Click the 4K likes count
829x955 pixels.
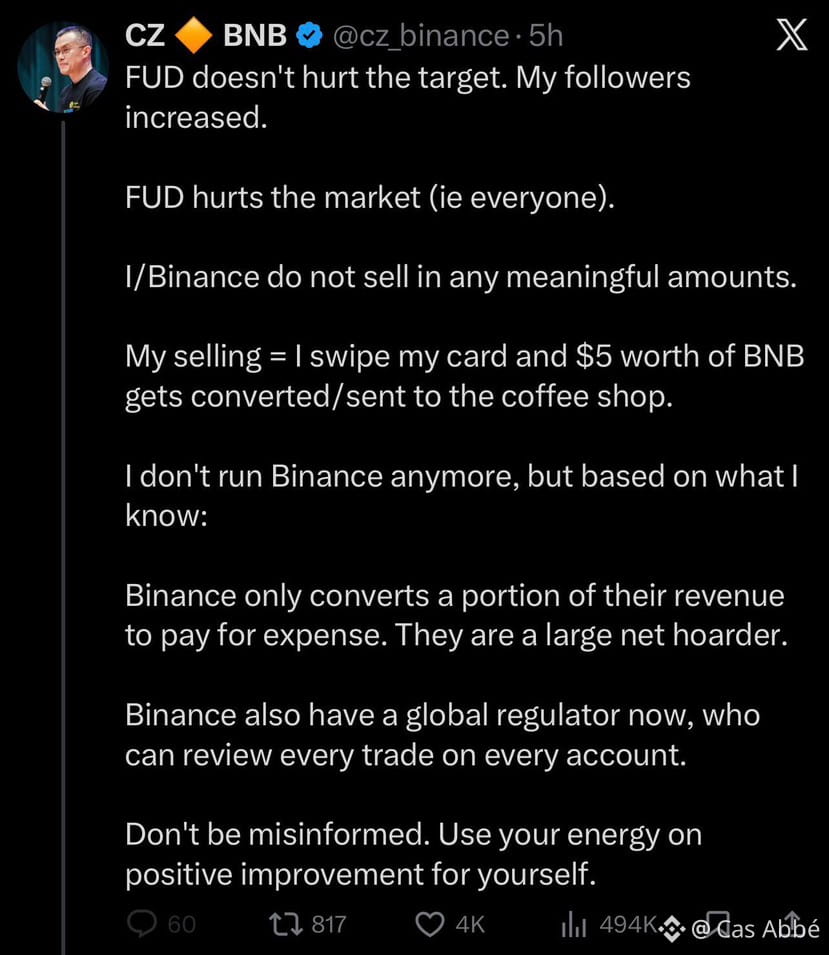tap(470, 925)
